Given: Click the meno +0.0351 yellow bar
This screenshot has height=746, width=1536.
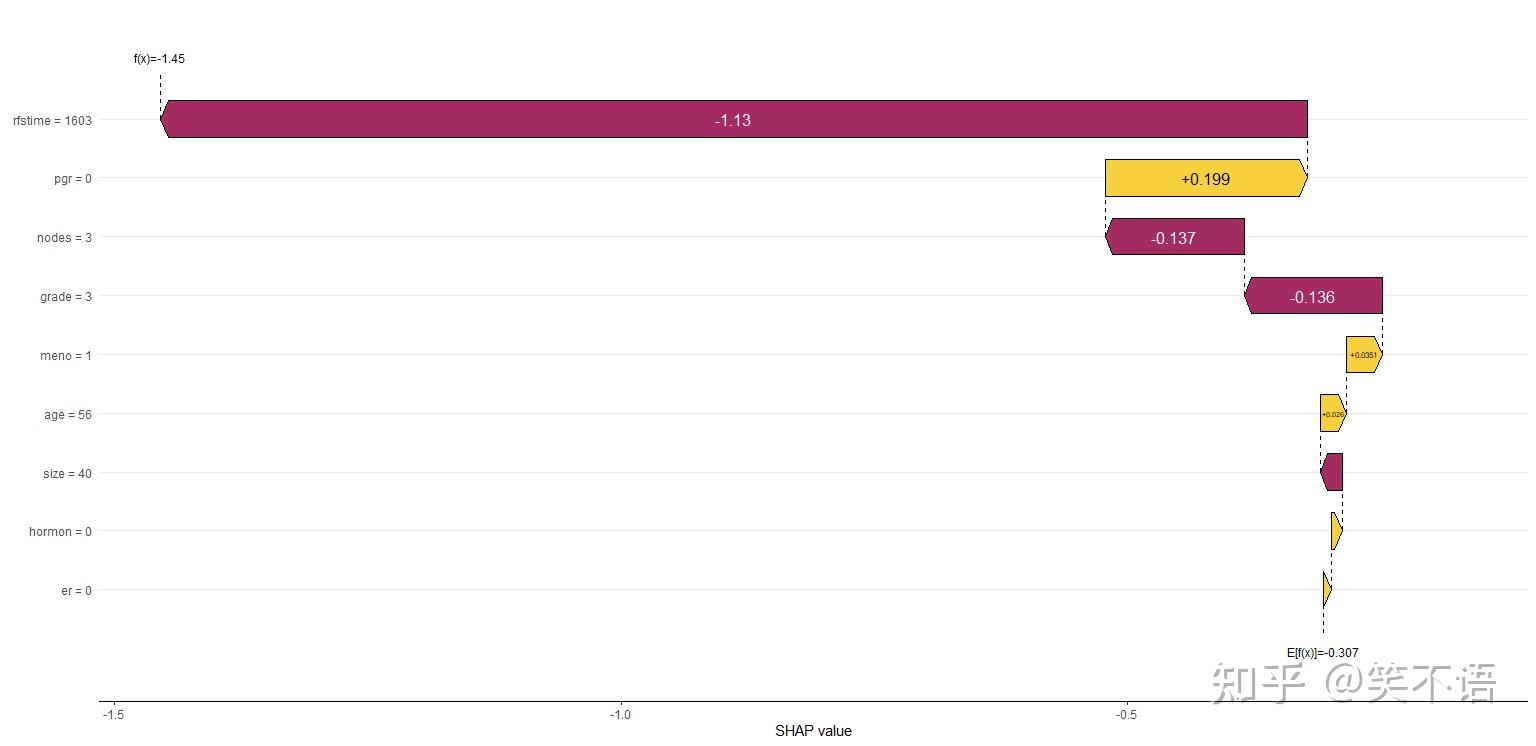Looking at the screenshot, I should tap(1363, 355).
